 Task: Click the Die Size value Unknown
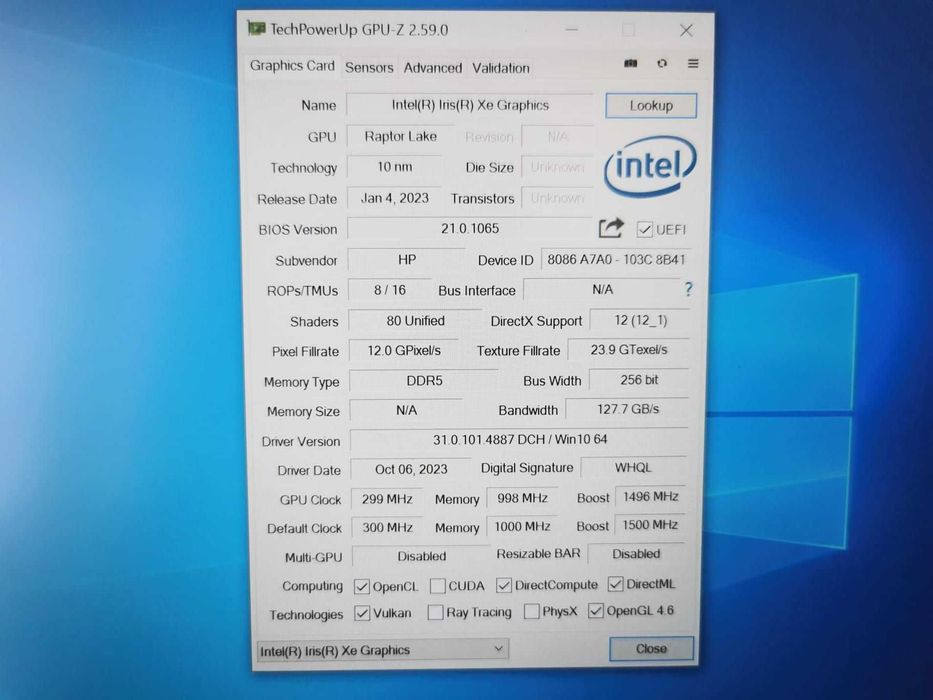tap(557, 167)
